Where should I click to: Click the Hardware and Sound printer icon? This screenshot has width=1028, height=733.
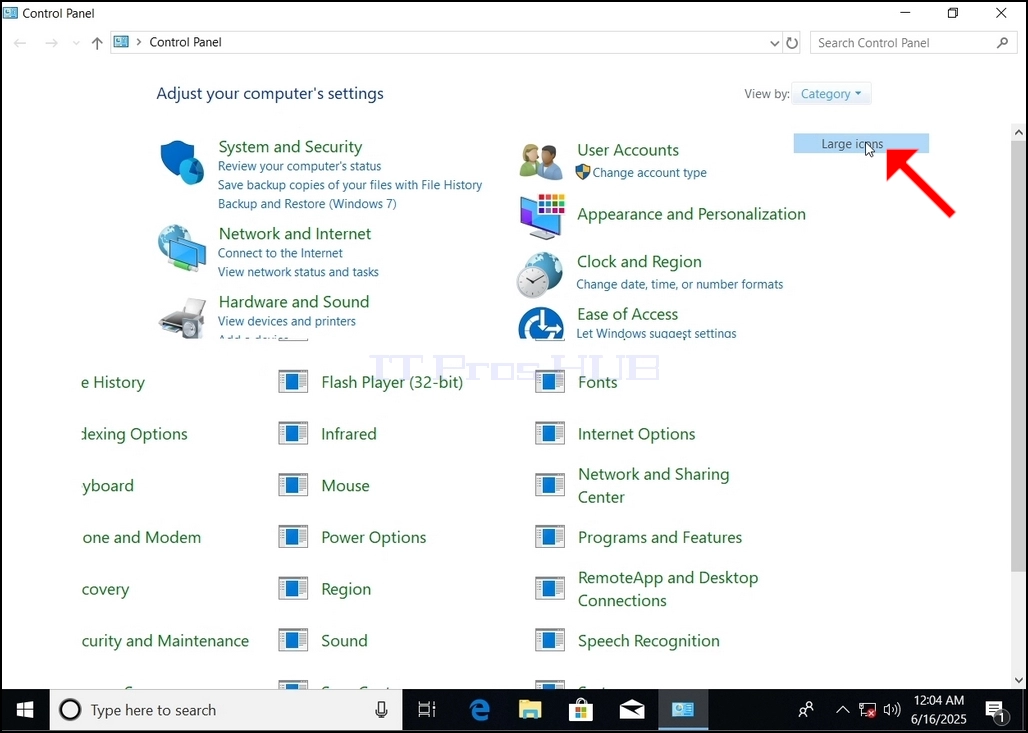coord(182,318)
